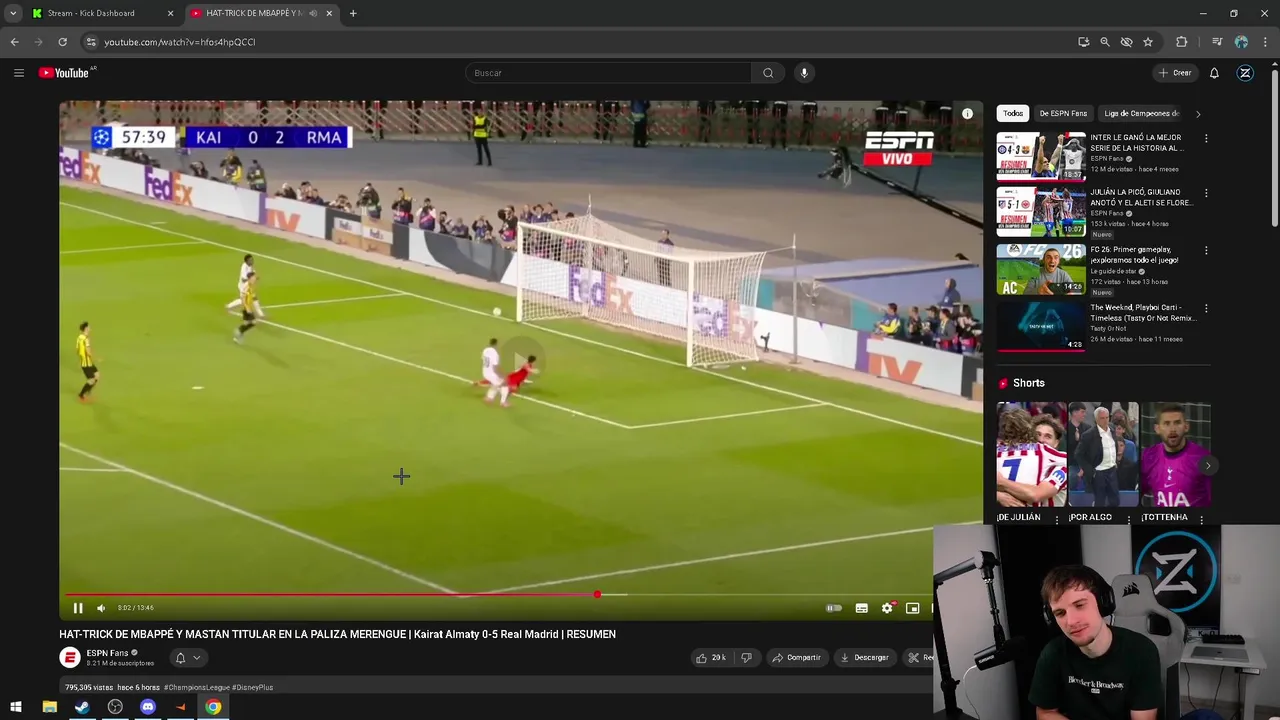Bookmark this page with the star

[1148, 42]
